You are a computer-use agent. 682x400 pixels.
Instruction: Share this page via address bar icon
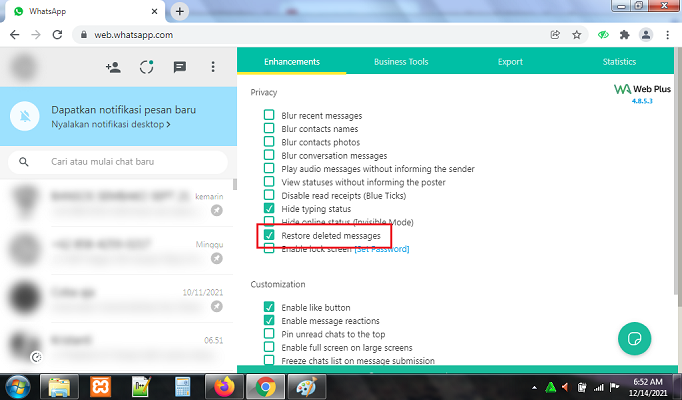(x=555, y=35)
